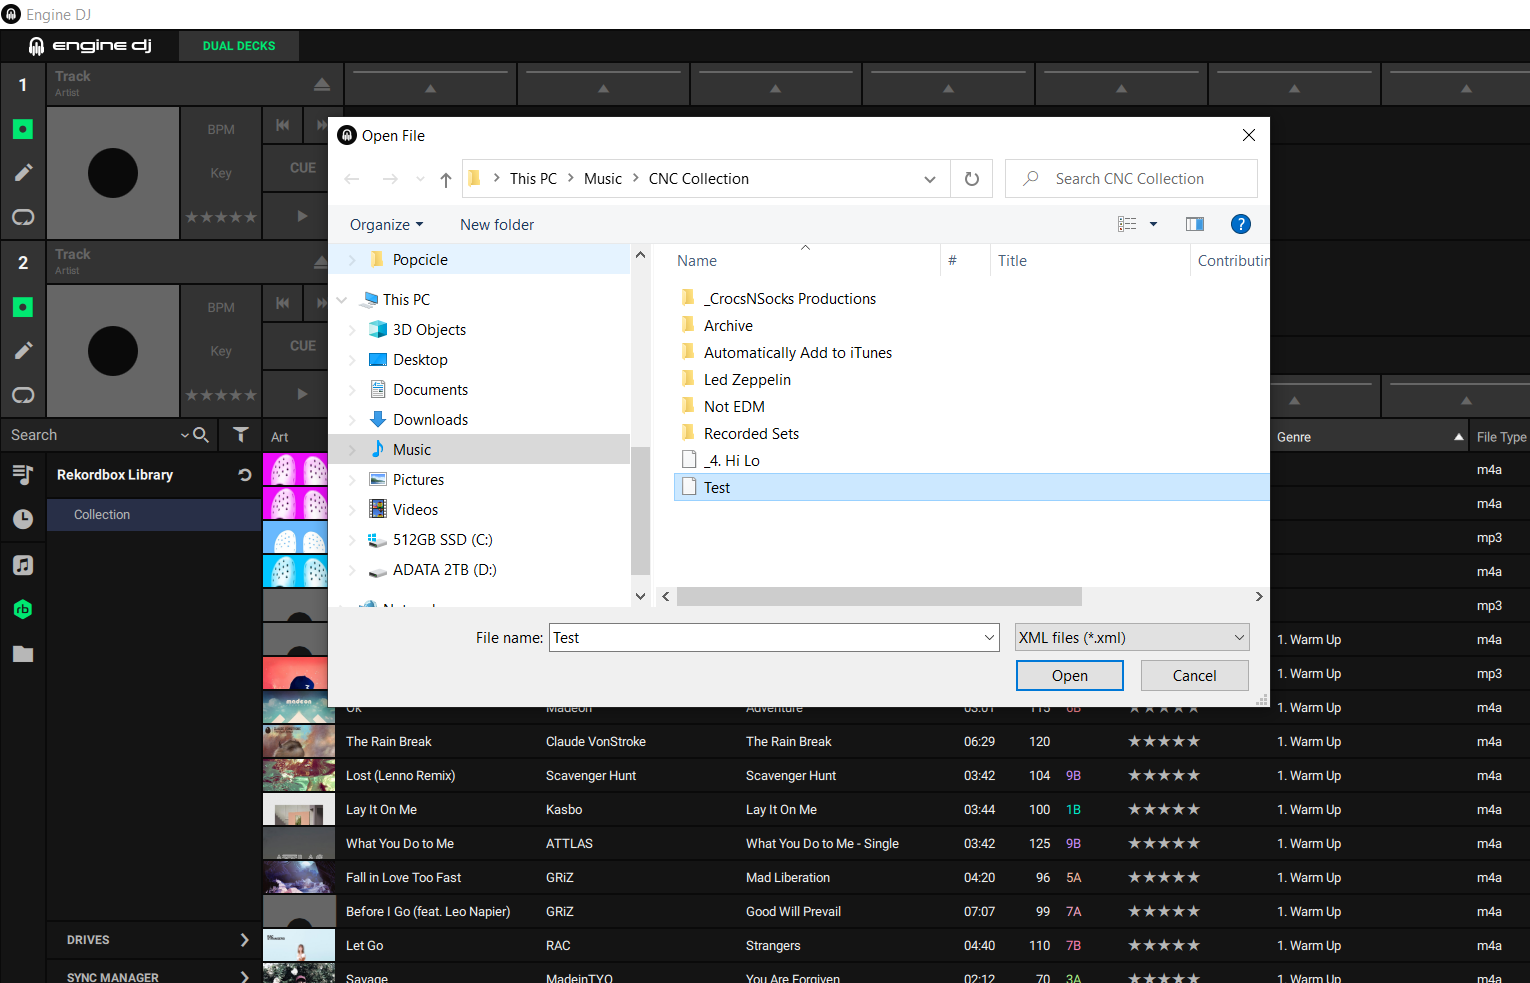Toggle the preview pane in Open File dialog

point(1194,224)
